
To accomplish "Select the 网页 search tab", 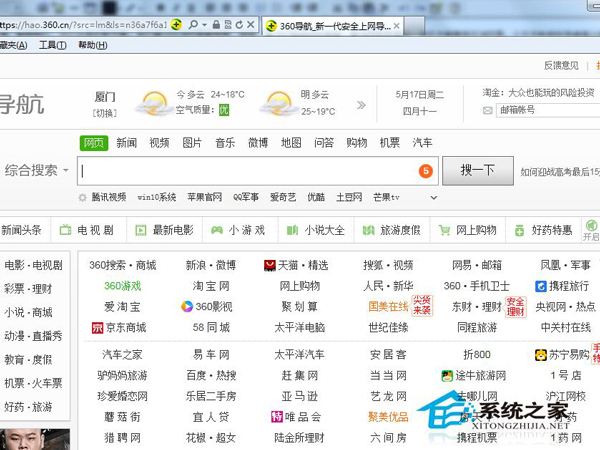I will point(94,143).
